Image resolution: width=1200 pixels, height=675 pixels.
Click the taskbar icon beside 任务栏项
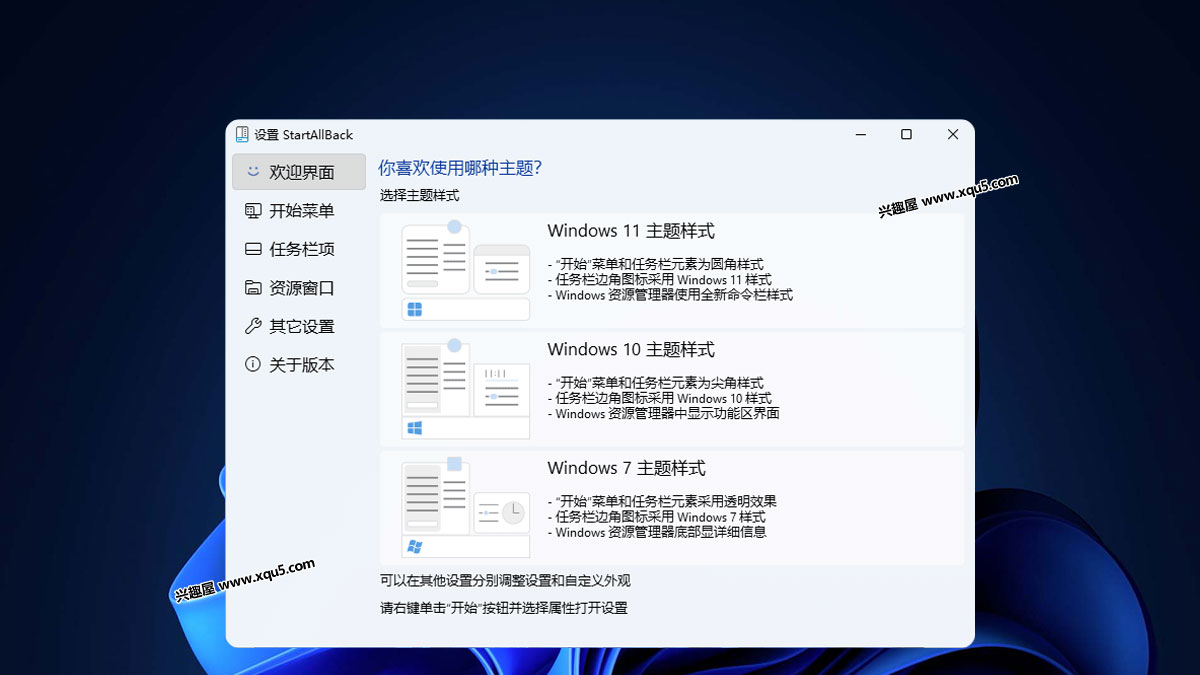tap(253, 249)
